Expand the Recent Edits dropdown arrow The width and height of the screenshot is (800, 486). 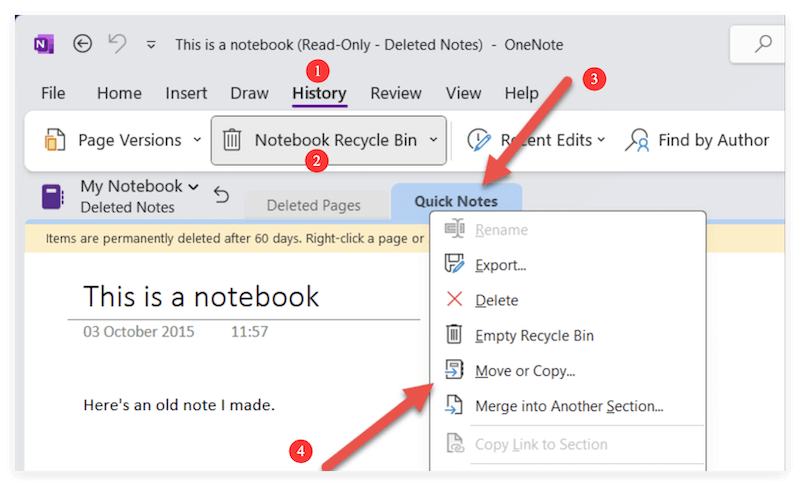(x=601, y=140)
